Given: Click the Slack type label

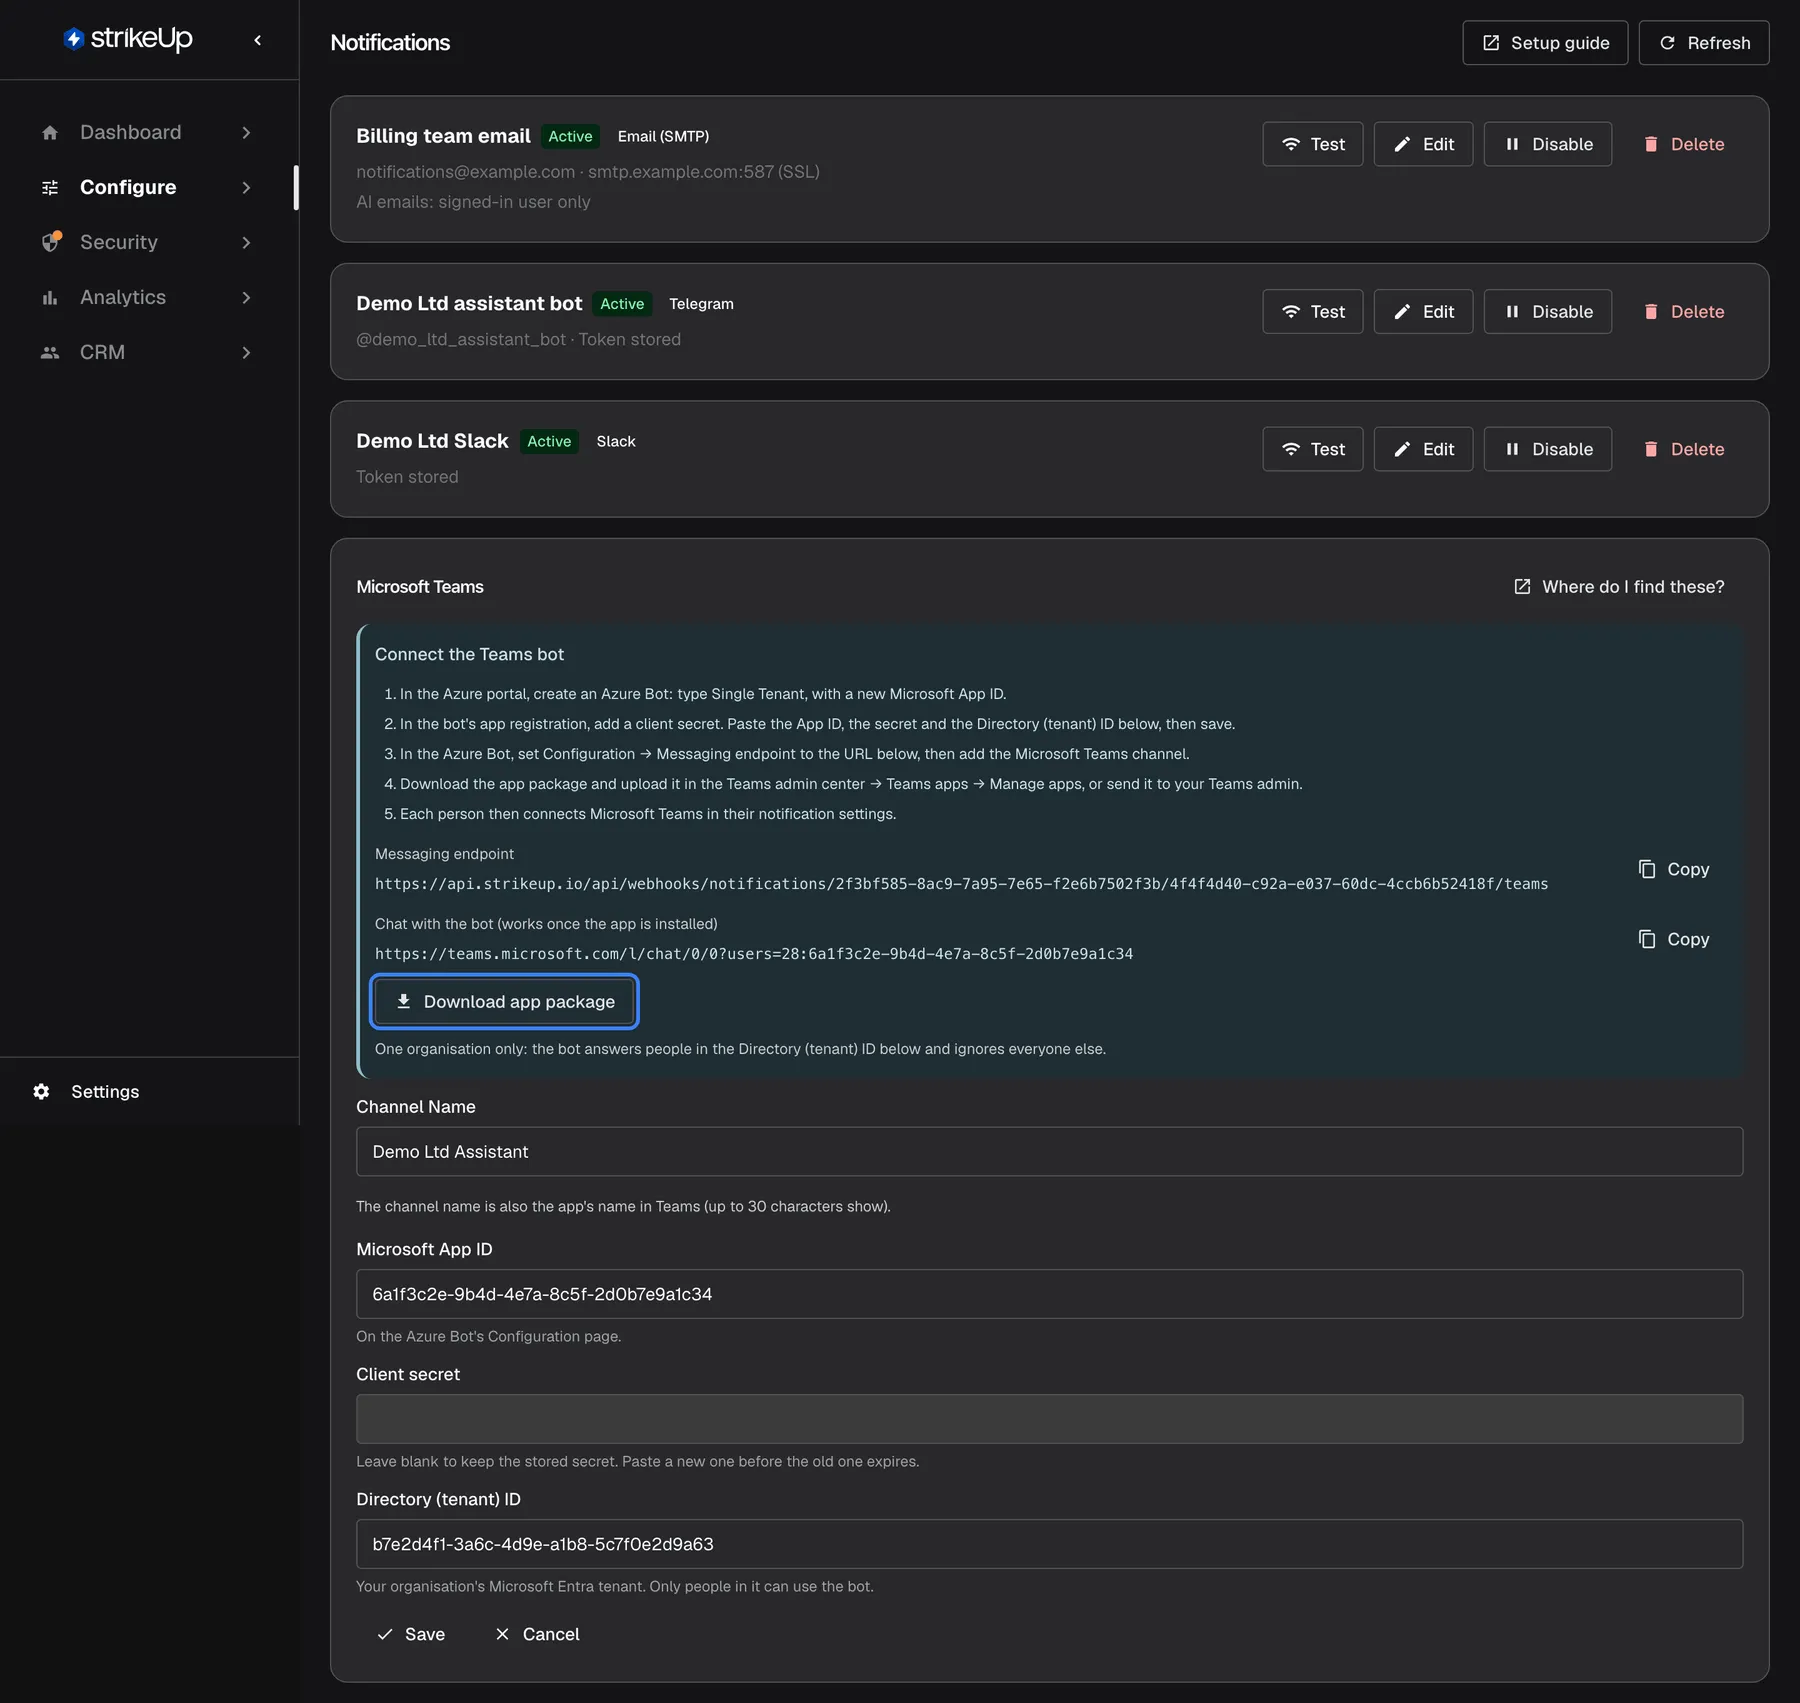Looking at the screenshot, I should pyautogui.click(x=616, y=441).
